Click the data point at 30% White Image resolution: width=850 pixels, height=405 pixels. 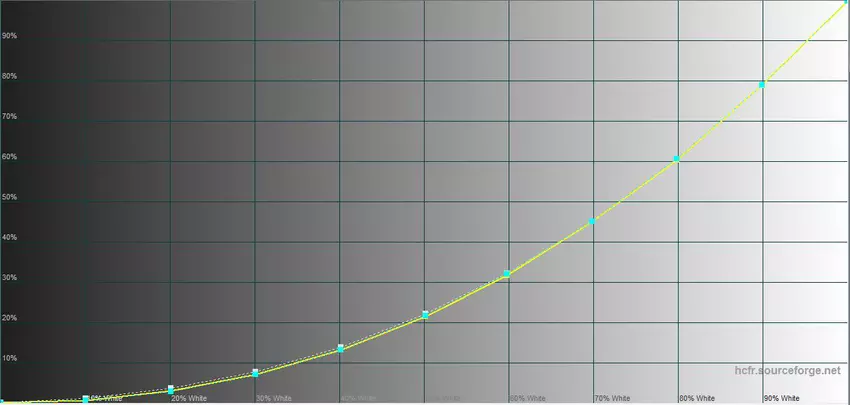tap(256, 373)
